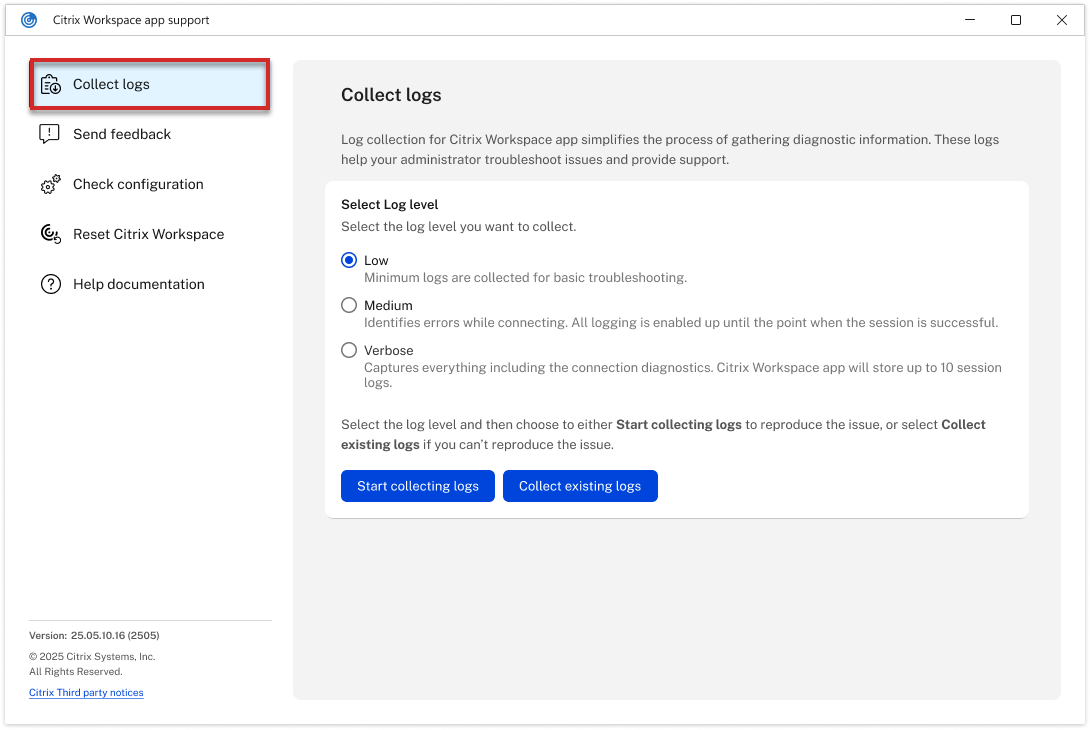Click the Minimum logs are collected description
Image resolution: width=1090 pixels, height=730 pixels.
click(526, 277)
